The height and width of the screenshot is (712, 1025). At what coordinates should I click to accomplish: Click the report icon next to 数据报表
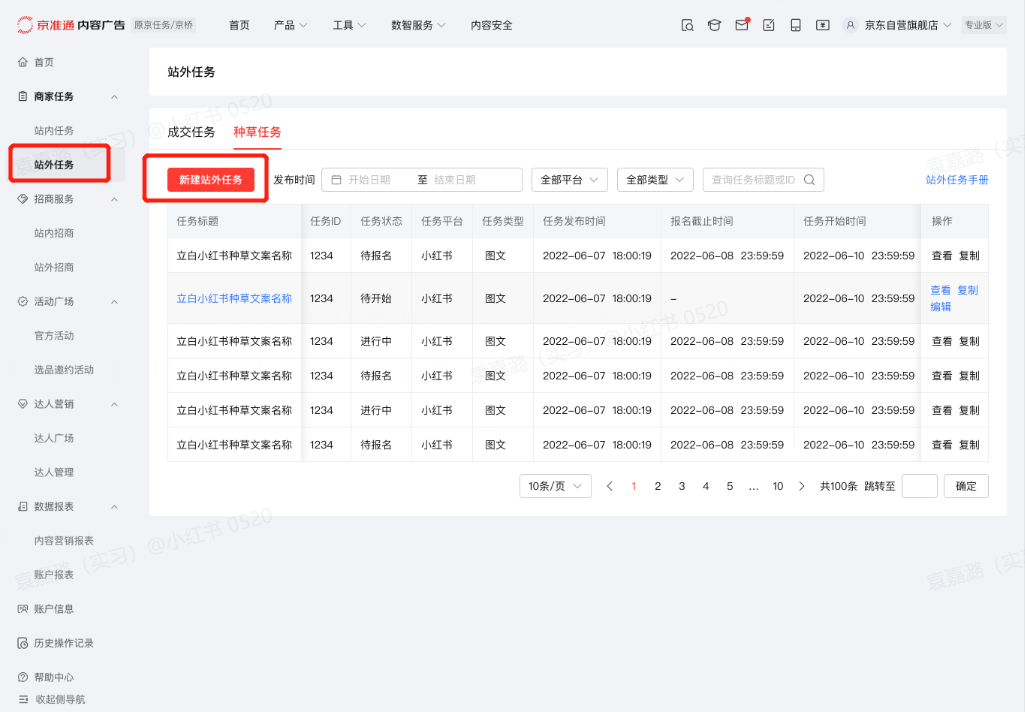(x=23, y=507)
